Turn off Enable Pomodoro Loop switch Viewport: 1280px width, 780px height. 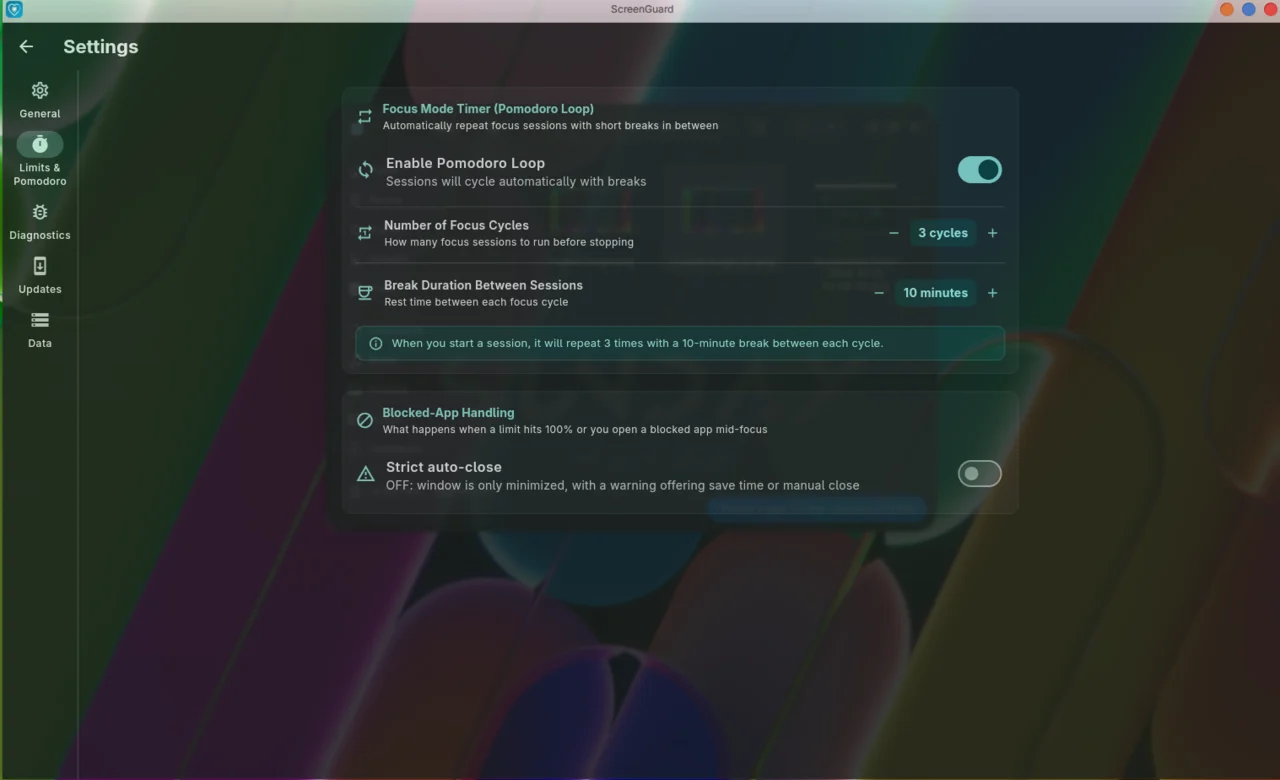coord(979,170)
